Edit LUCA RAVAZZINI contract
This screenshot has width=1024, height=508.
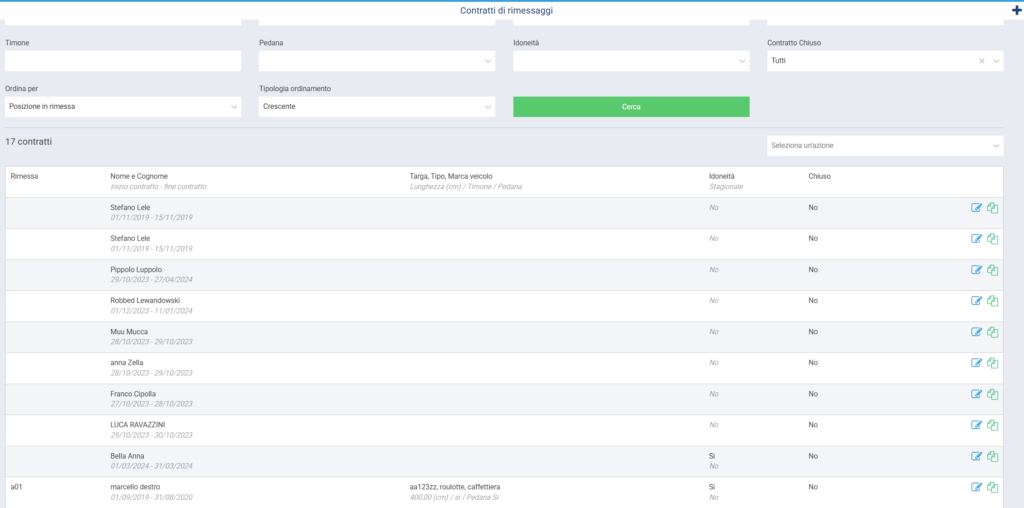pyautogui.click(x=977, y=425)
